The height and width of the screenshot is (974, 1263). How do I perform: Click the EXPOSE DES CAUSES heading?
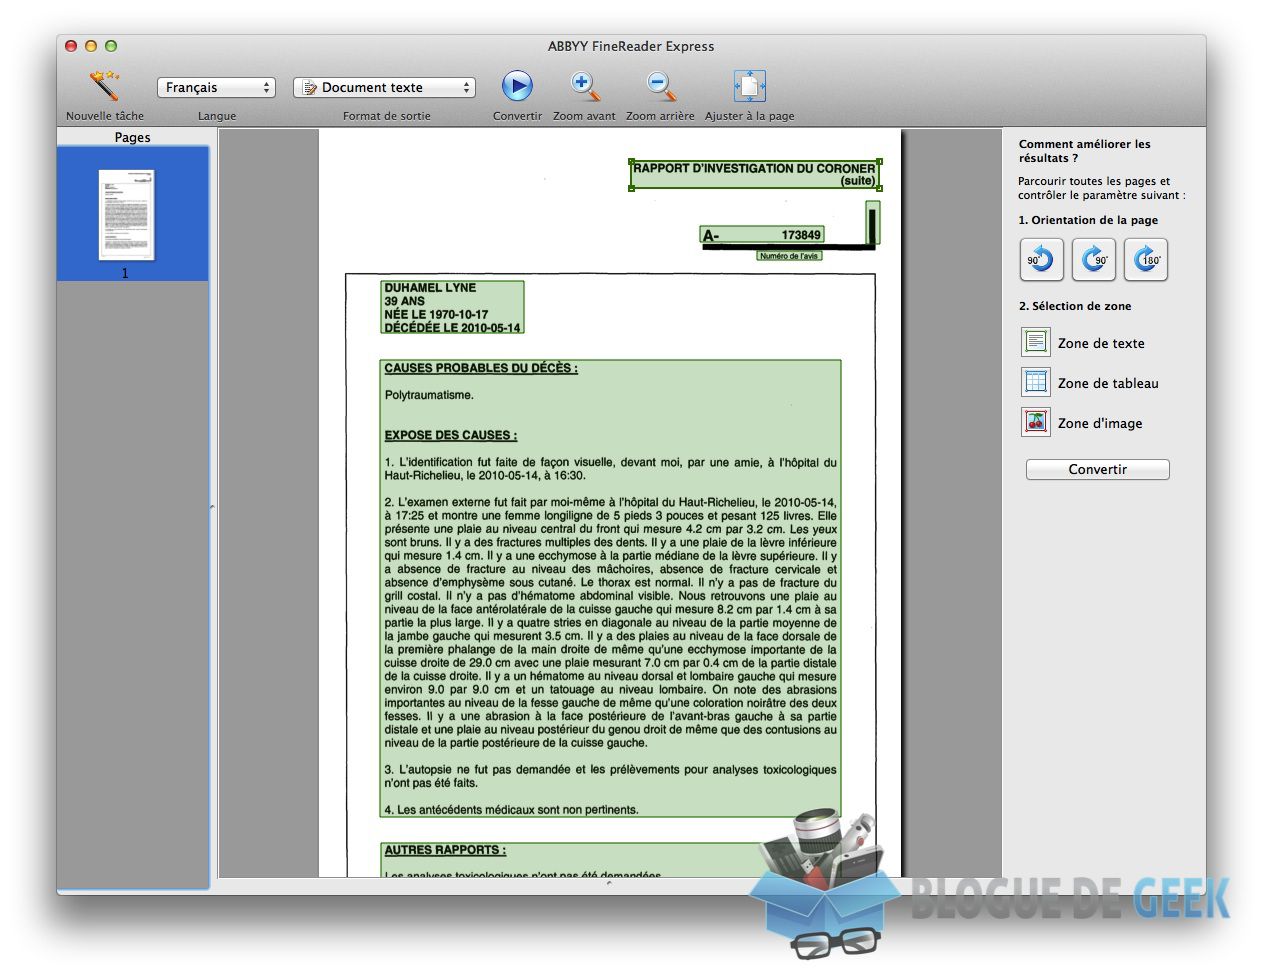coord(451,435)
